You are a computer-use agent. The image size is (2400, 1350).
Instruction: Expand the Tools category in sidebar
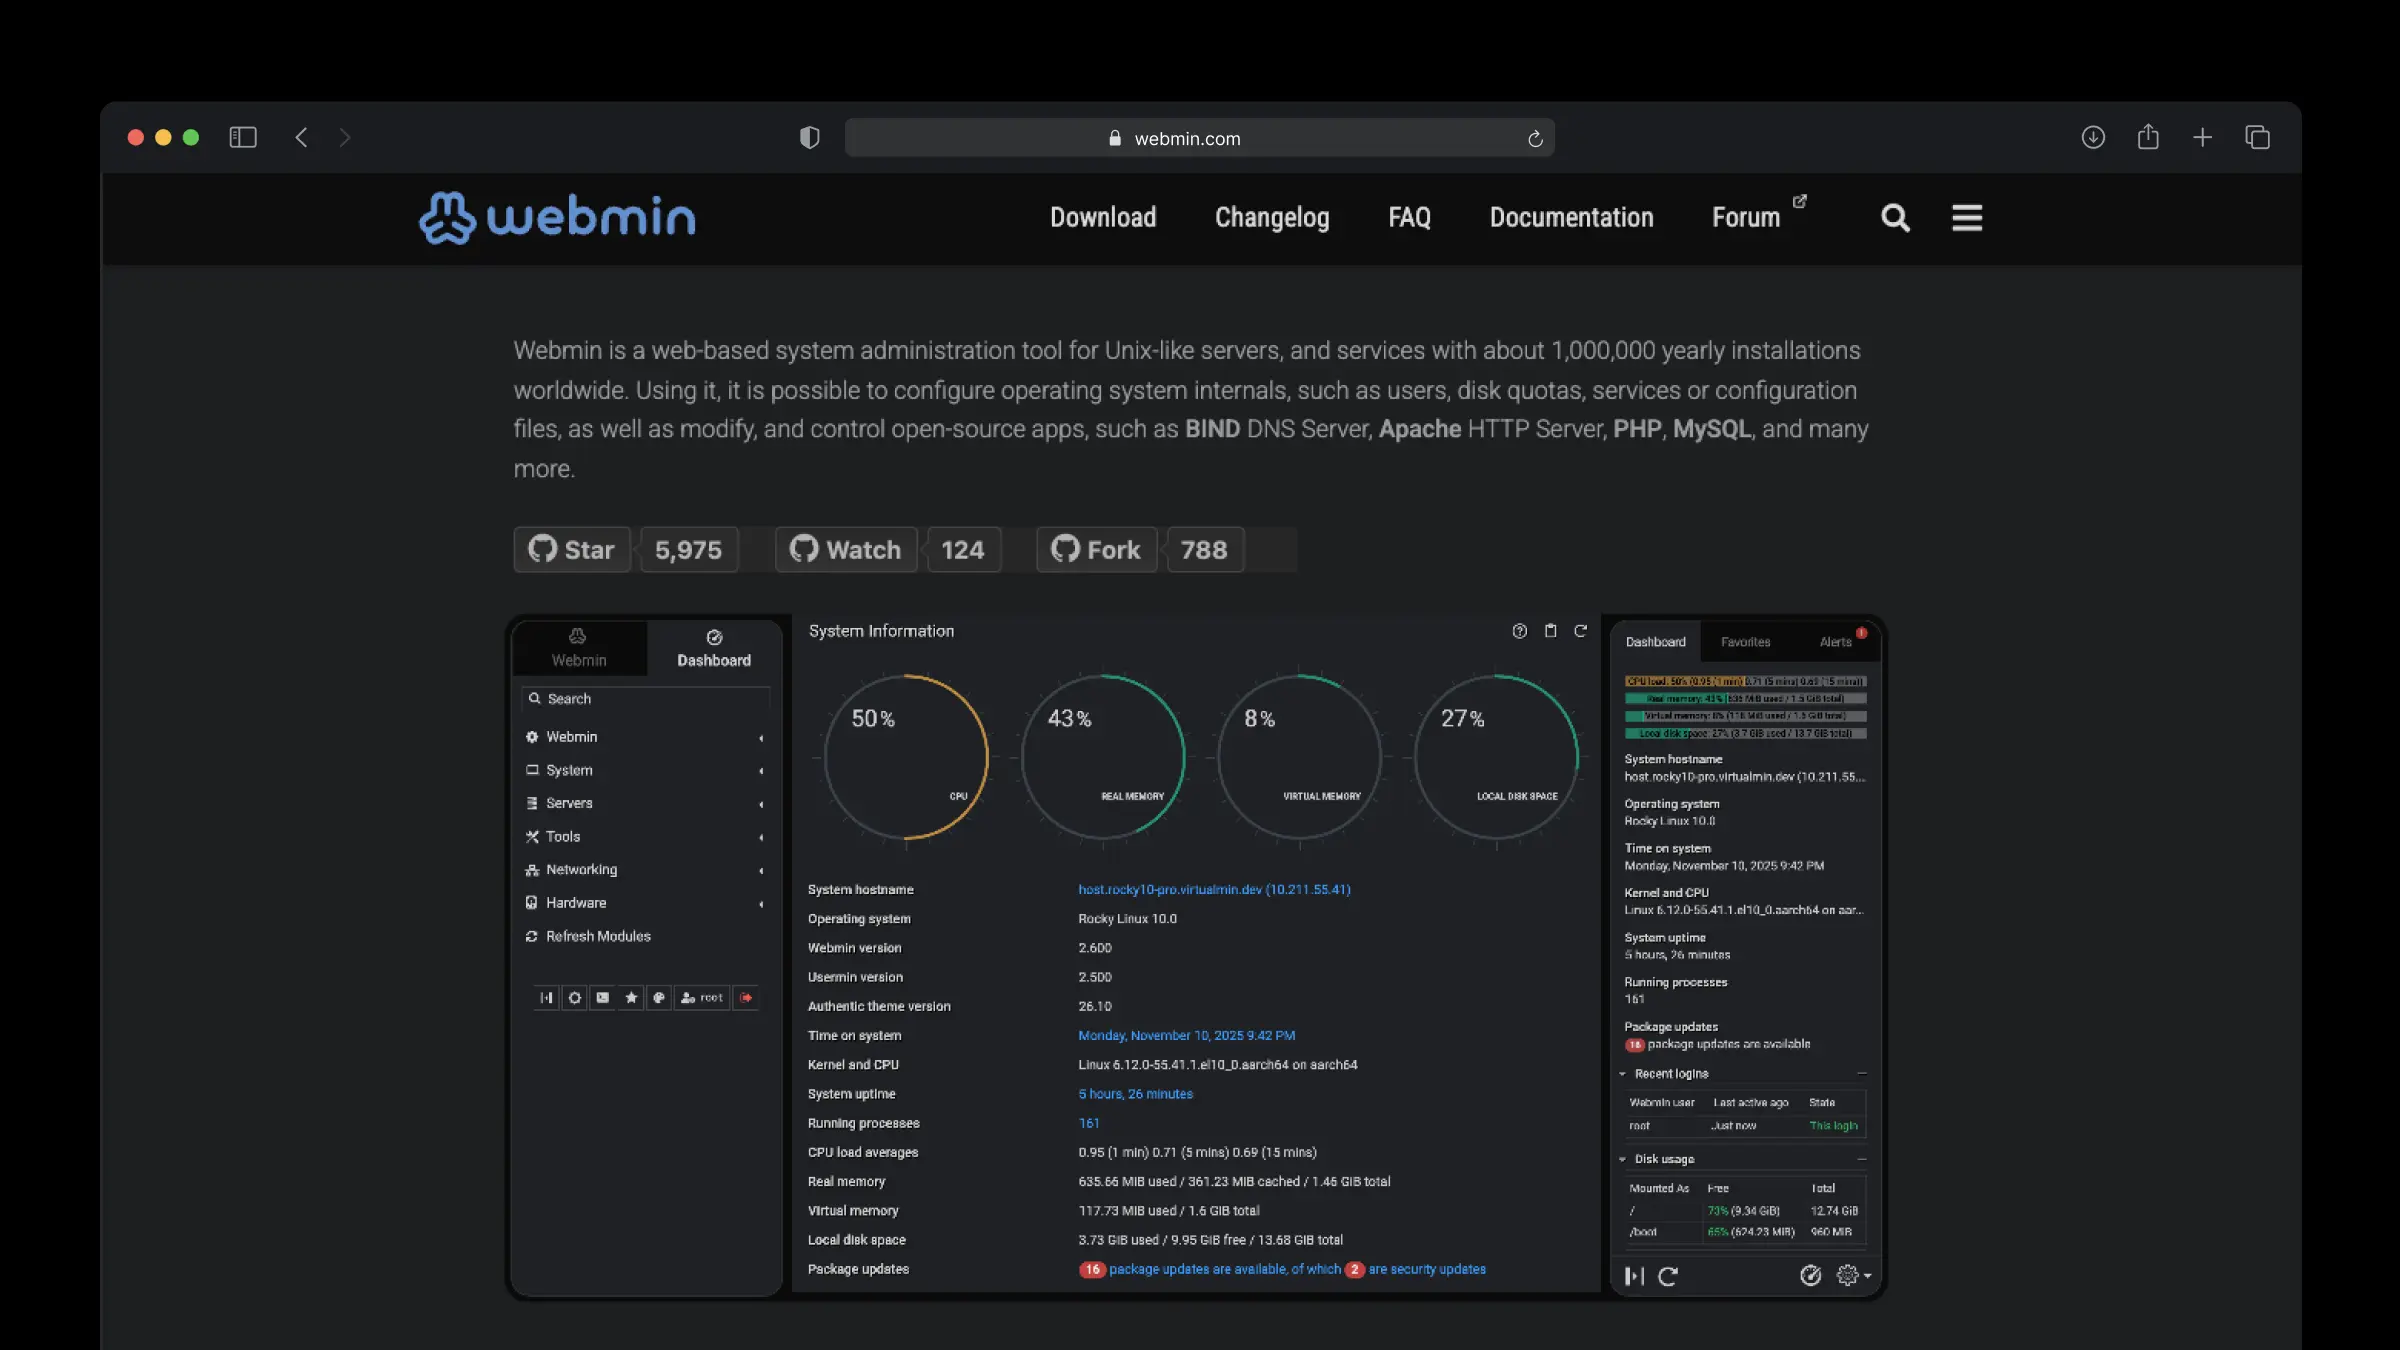pos(645,837)
